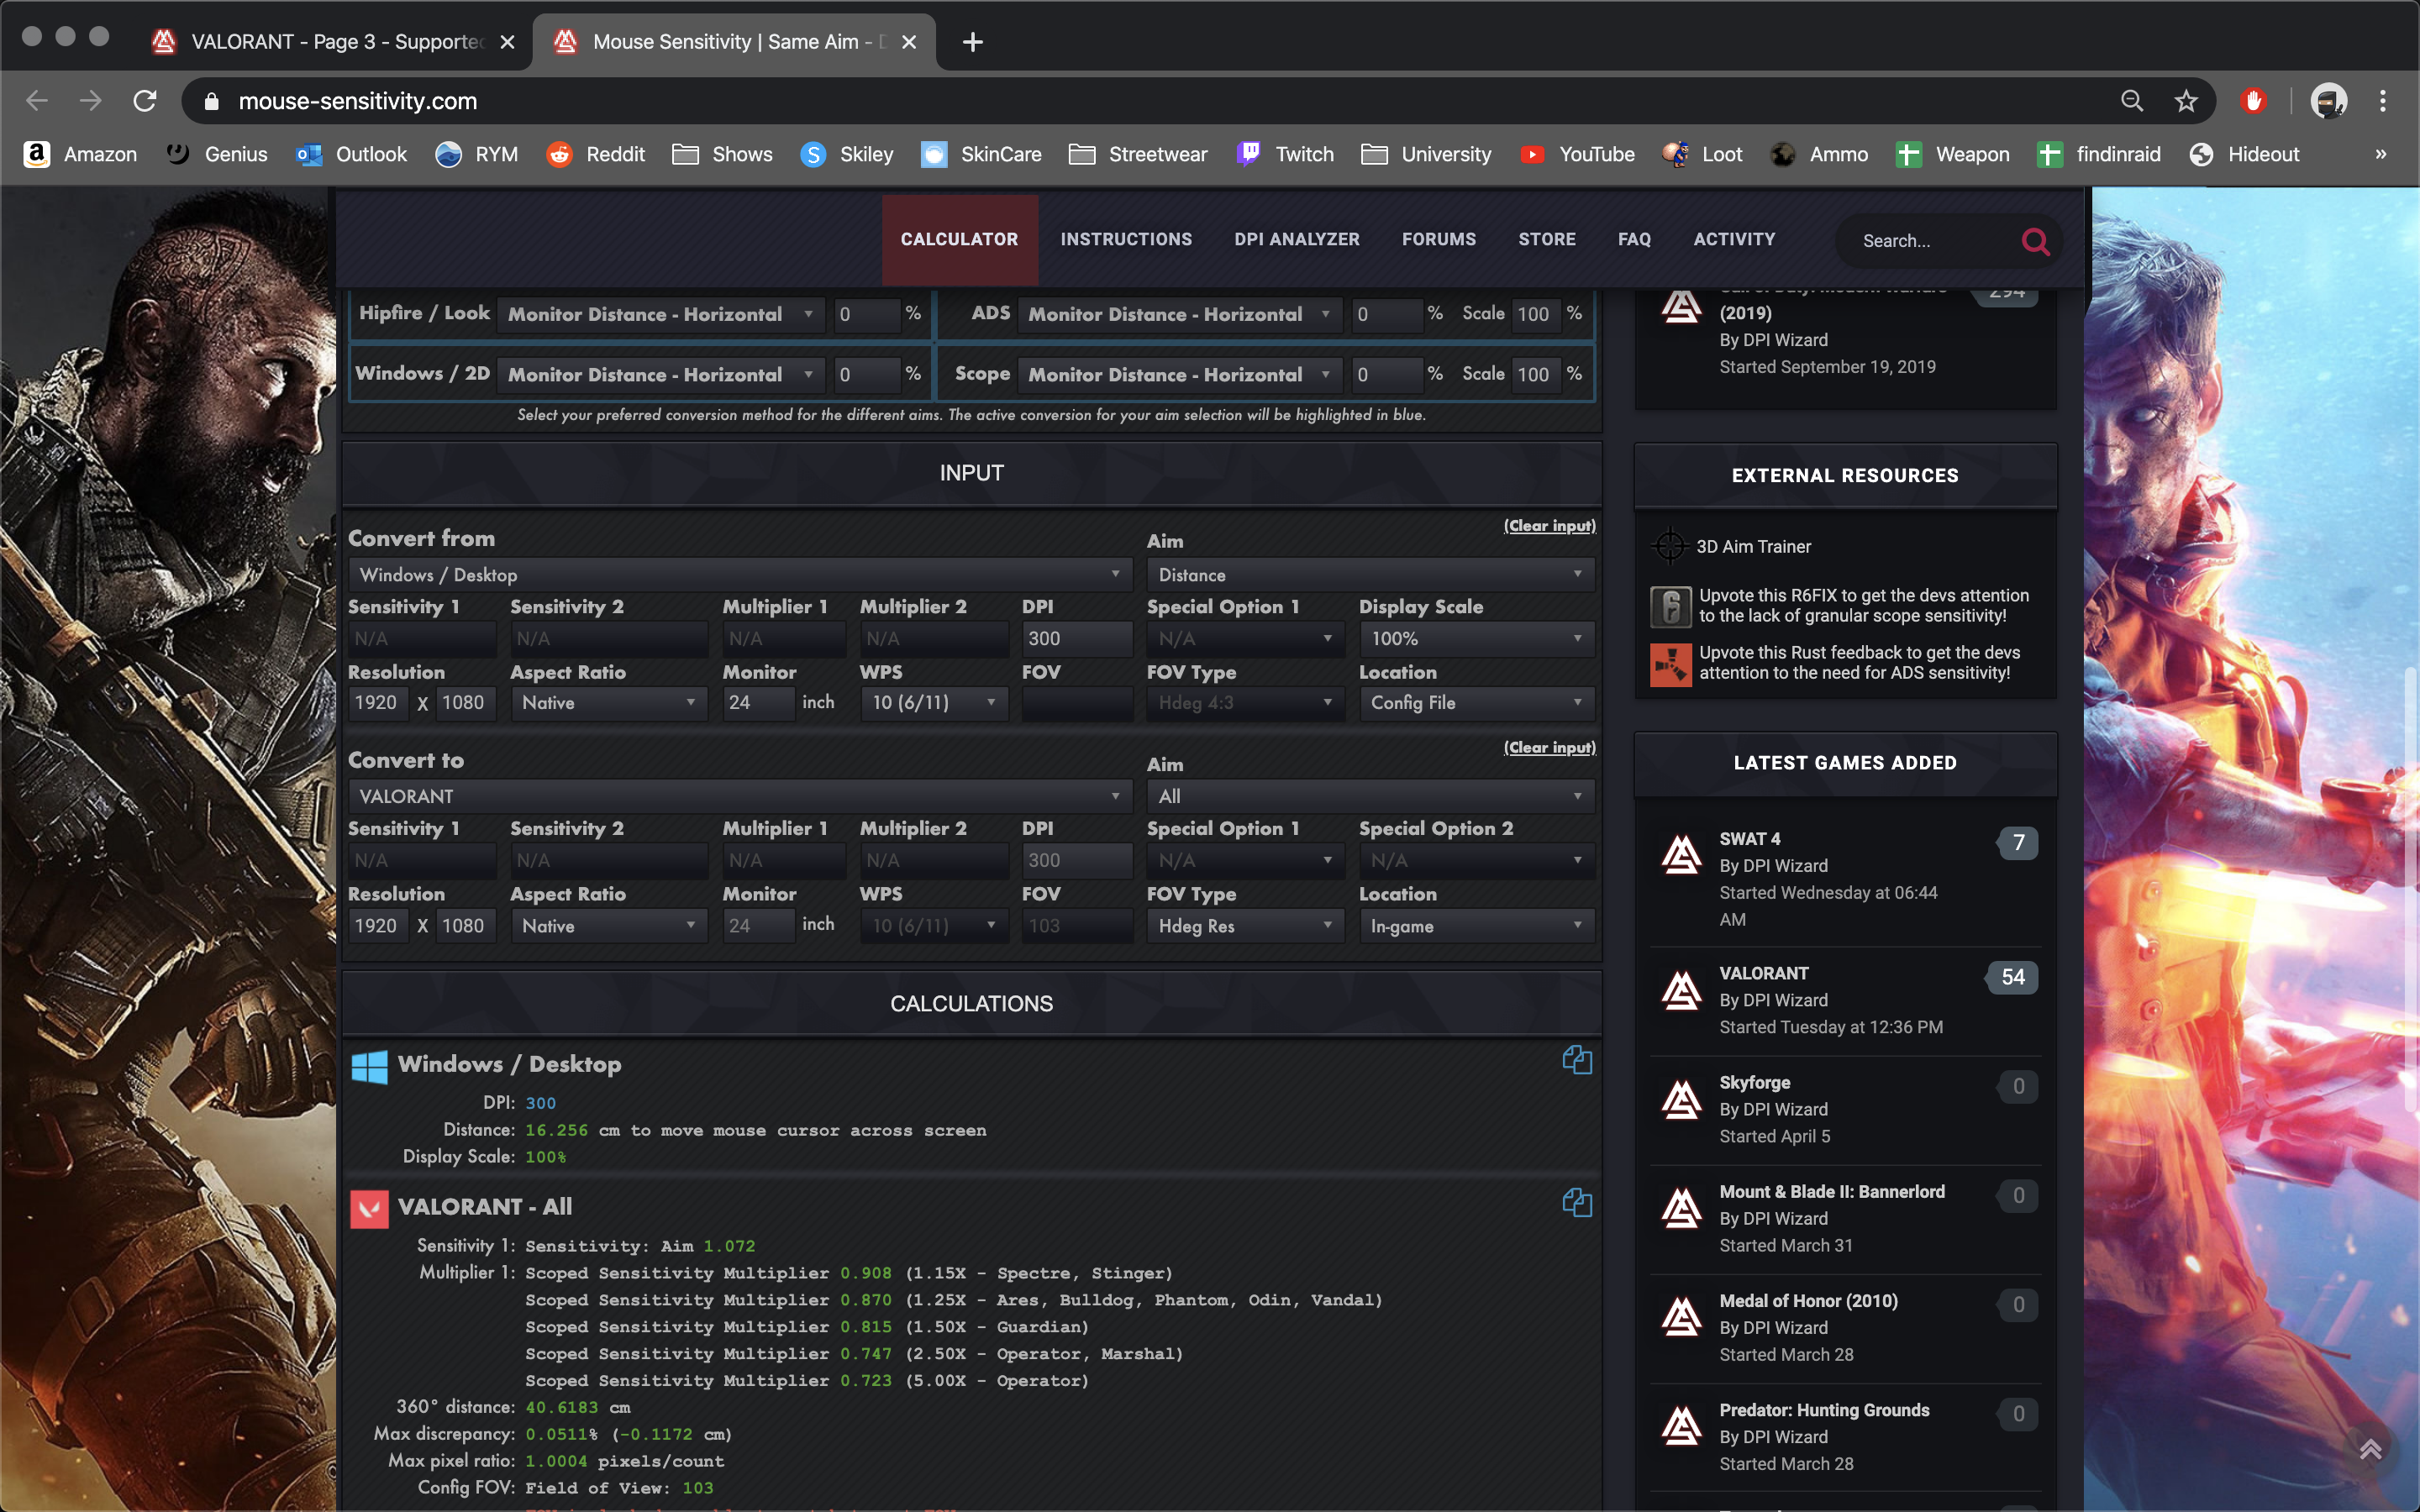Bookmark this page with the star icon
Viewport: 2420px width, 1512px height.
[2186, 101]
